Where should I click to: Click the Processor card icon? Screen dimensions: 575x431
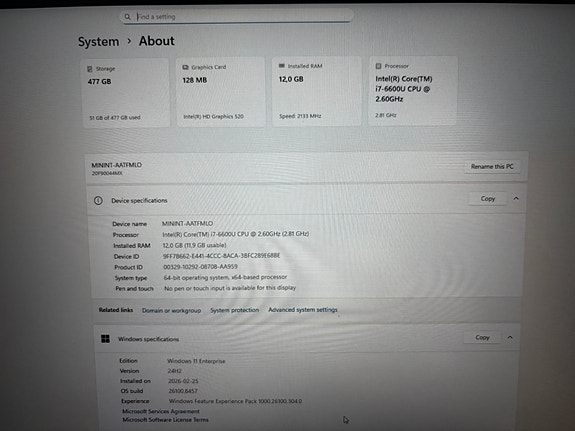(378, 66)
